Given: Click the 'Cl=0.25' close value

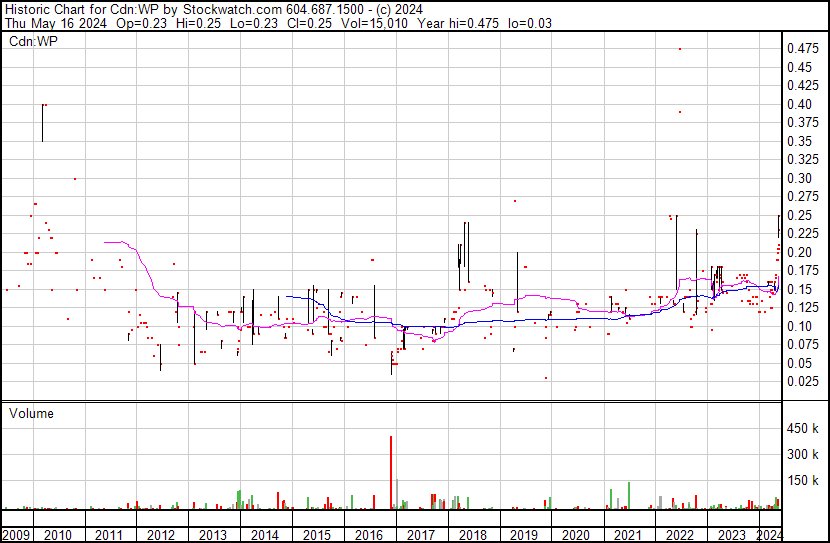Looking at the screenshot, I should click(310, 24).
